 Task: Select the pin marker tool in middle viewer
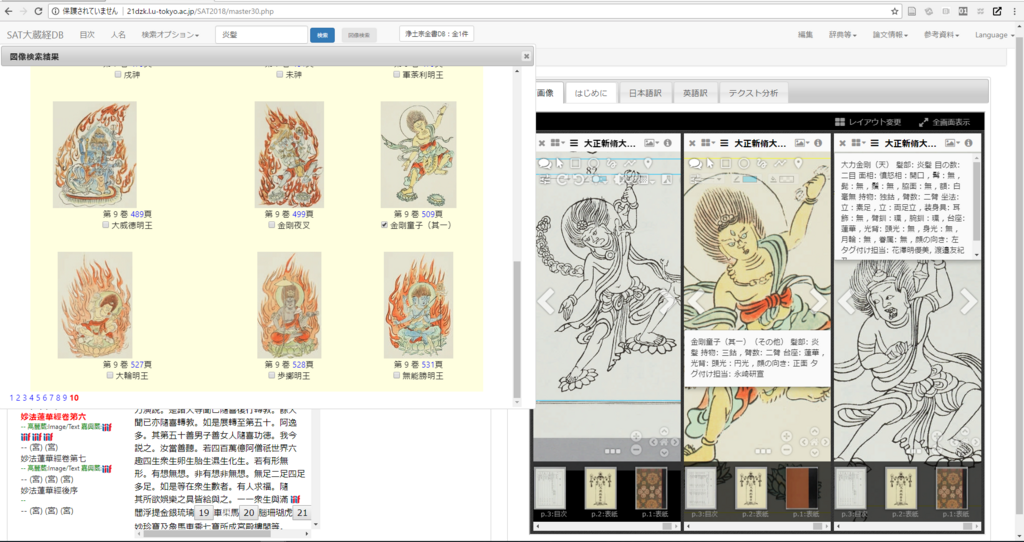pos(799,163)
